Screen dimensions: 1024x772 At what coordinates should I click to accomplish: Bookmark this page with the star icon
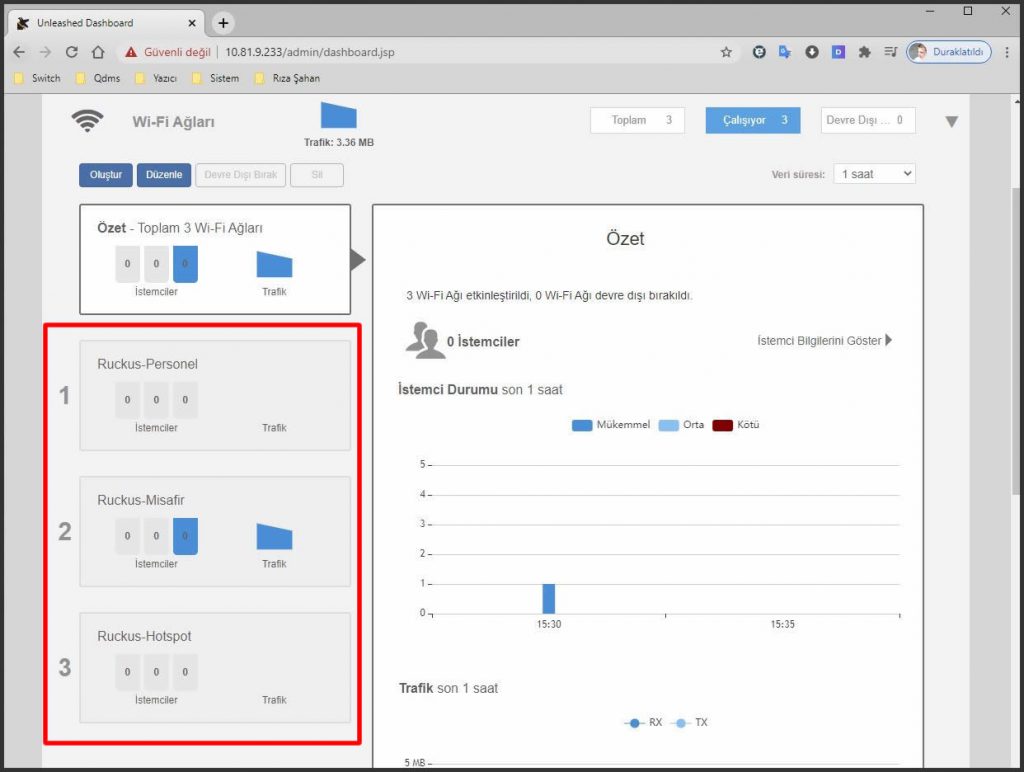click(726, 52)
